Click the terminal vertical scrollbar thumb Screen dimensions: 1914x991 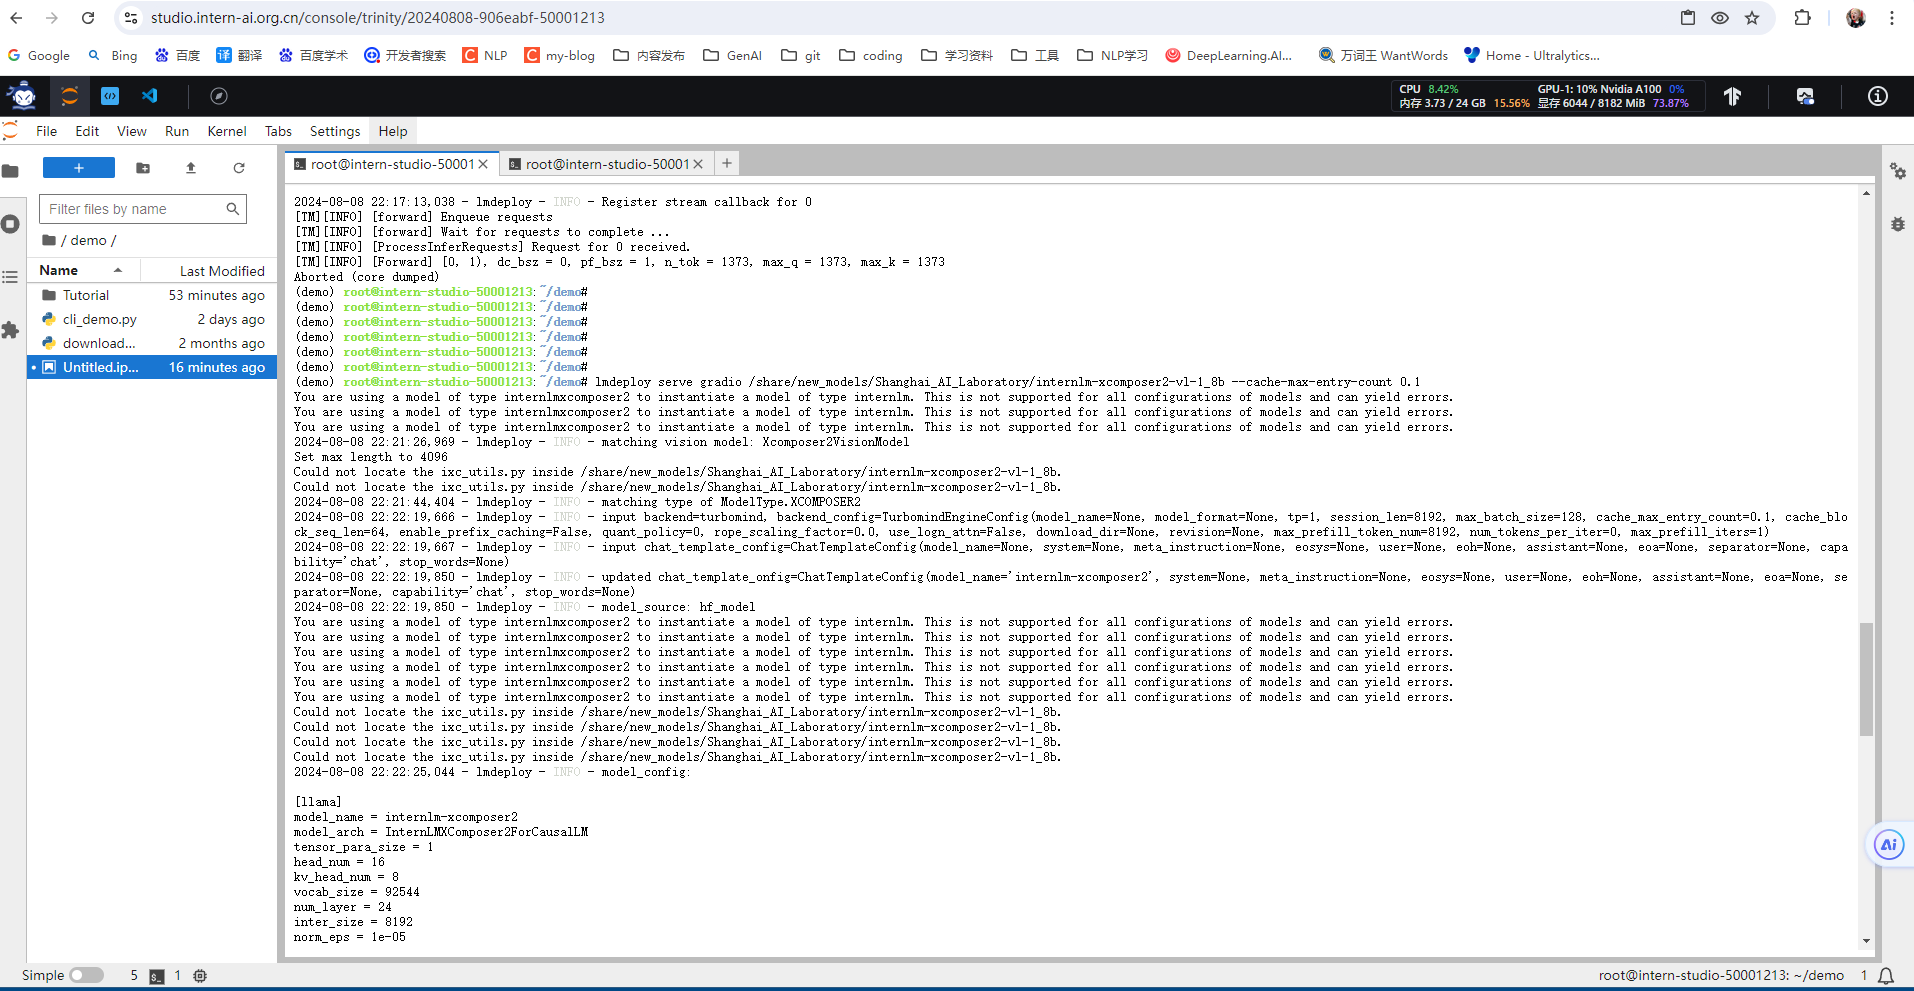coord(1866,679)
